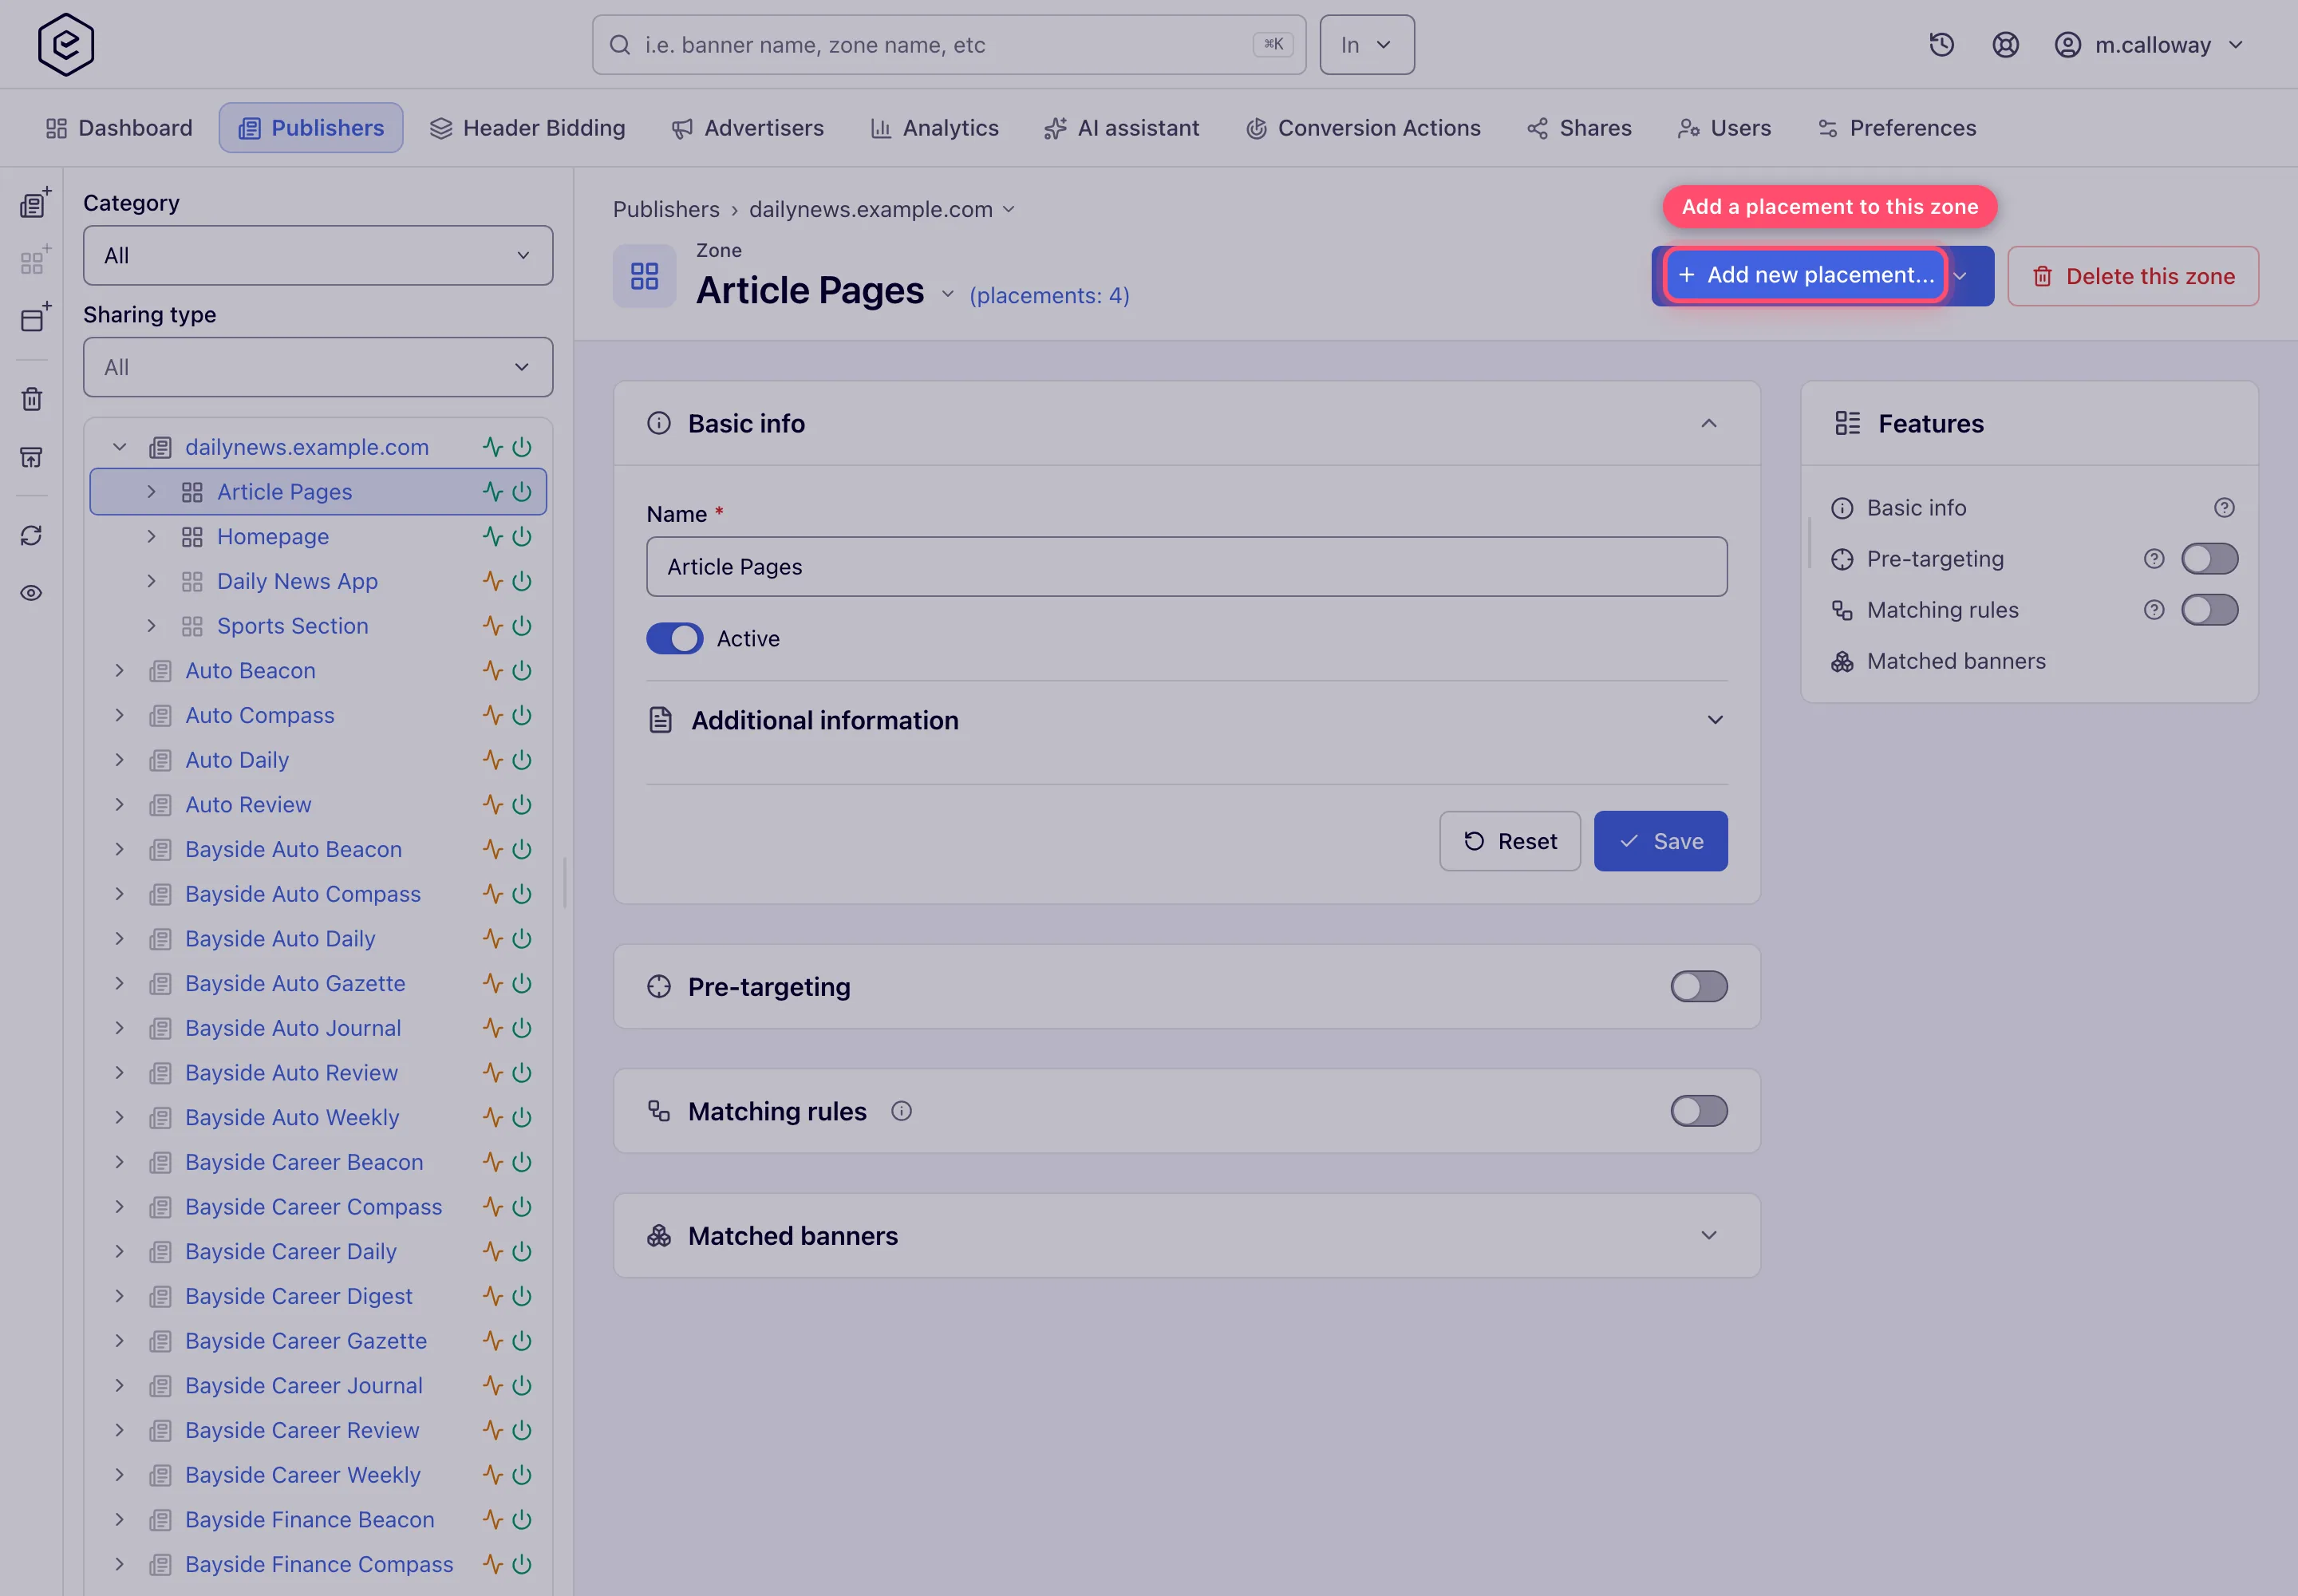Switch to Header Bidding tab
This screenshot has height=1596, width=2298.
click(527, 128)
